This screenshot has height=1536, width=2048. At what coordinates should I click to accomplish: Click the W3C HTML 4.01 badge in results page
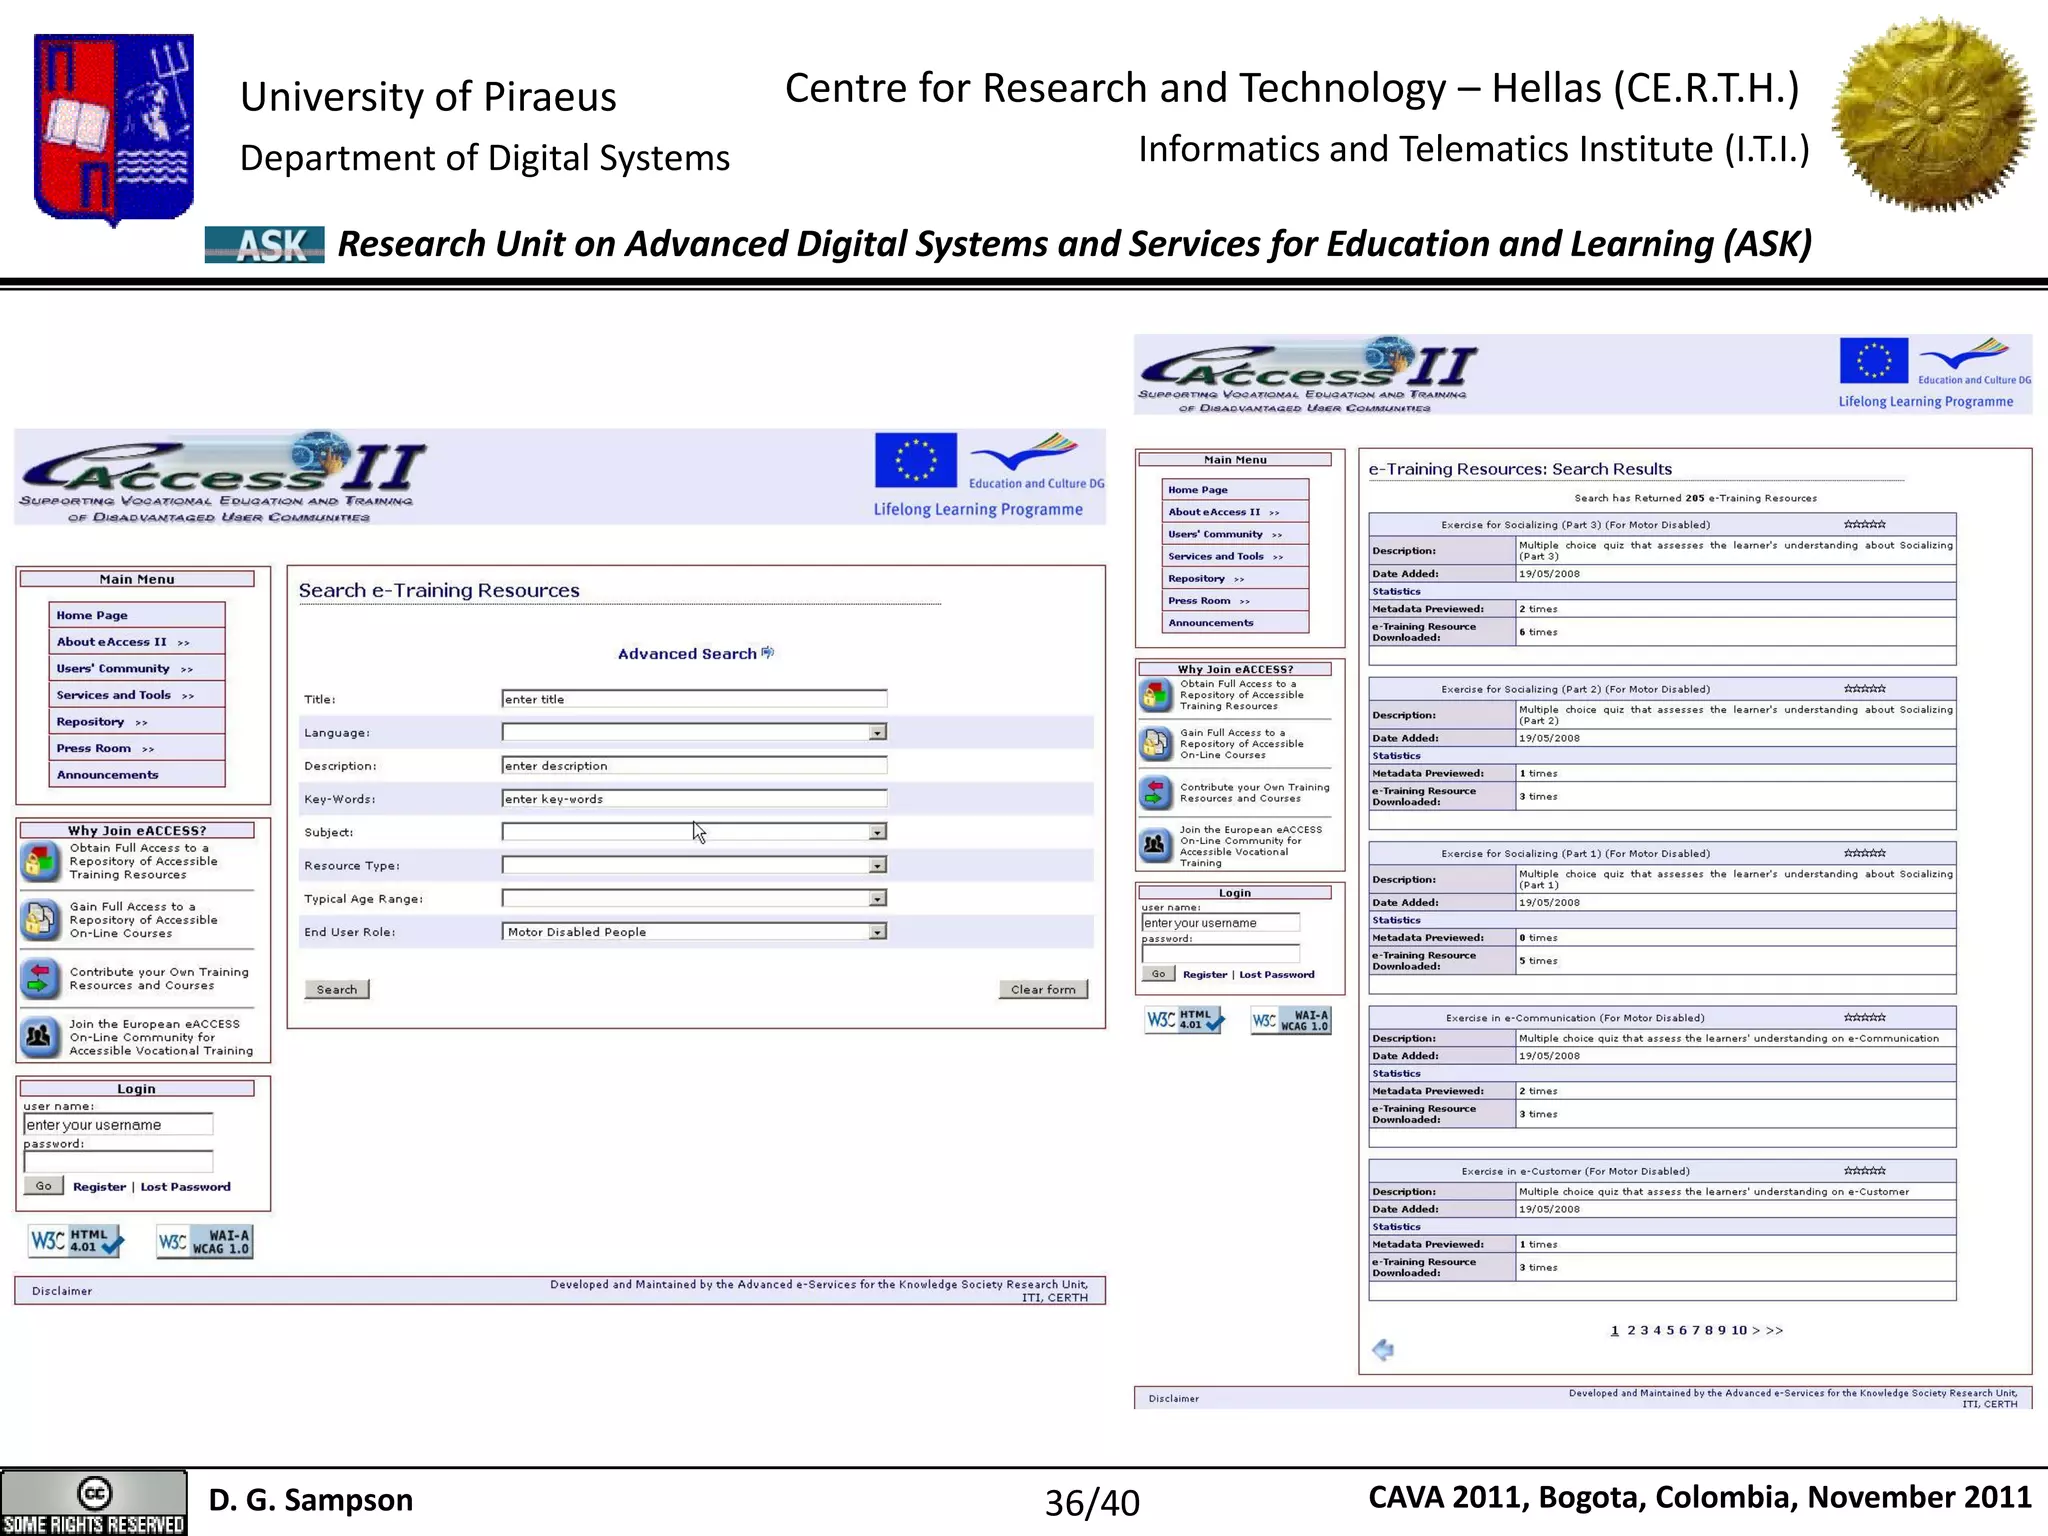point(1184,1020)
